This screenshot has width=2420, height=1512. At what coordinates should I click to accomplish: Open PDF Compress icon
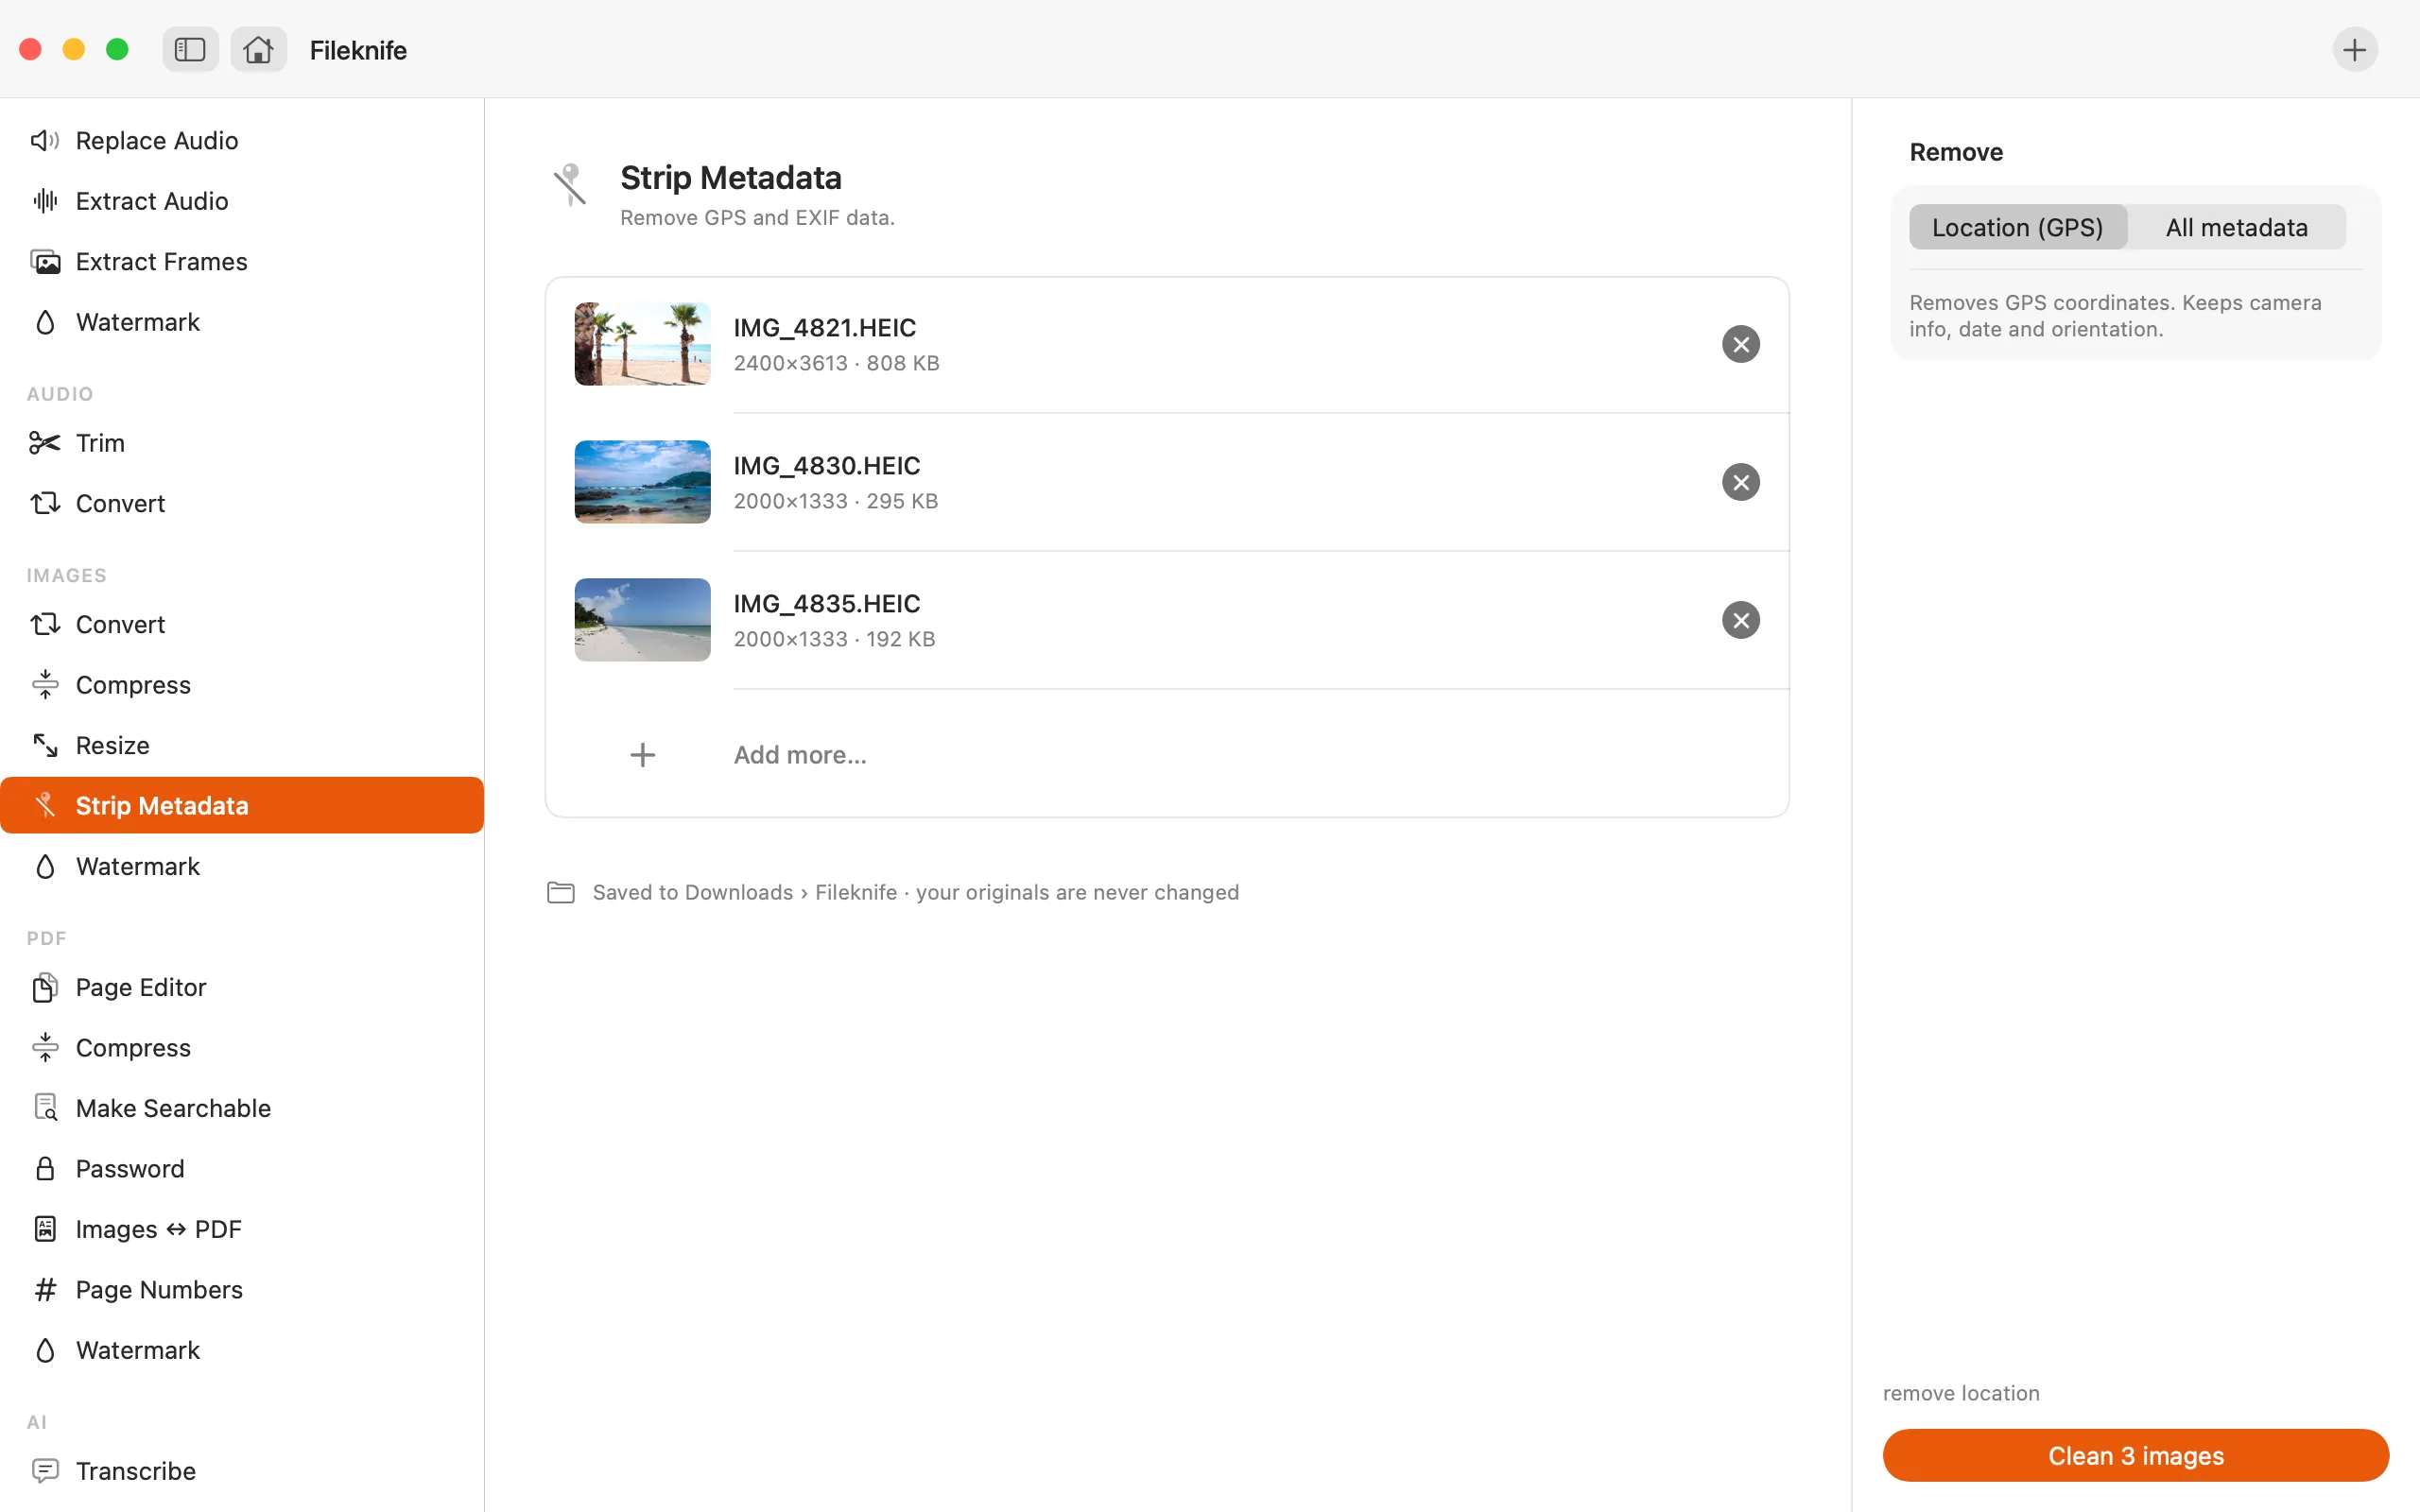point(45,1047)
